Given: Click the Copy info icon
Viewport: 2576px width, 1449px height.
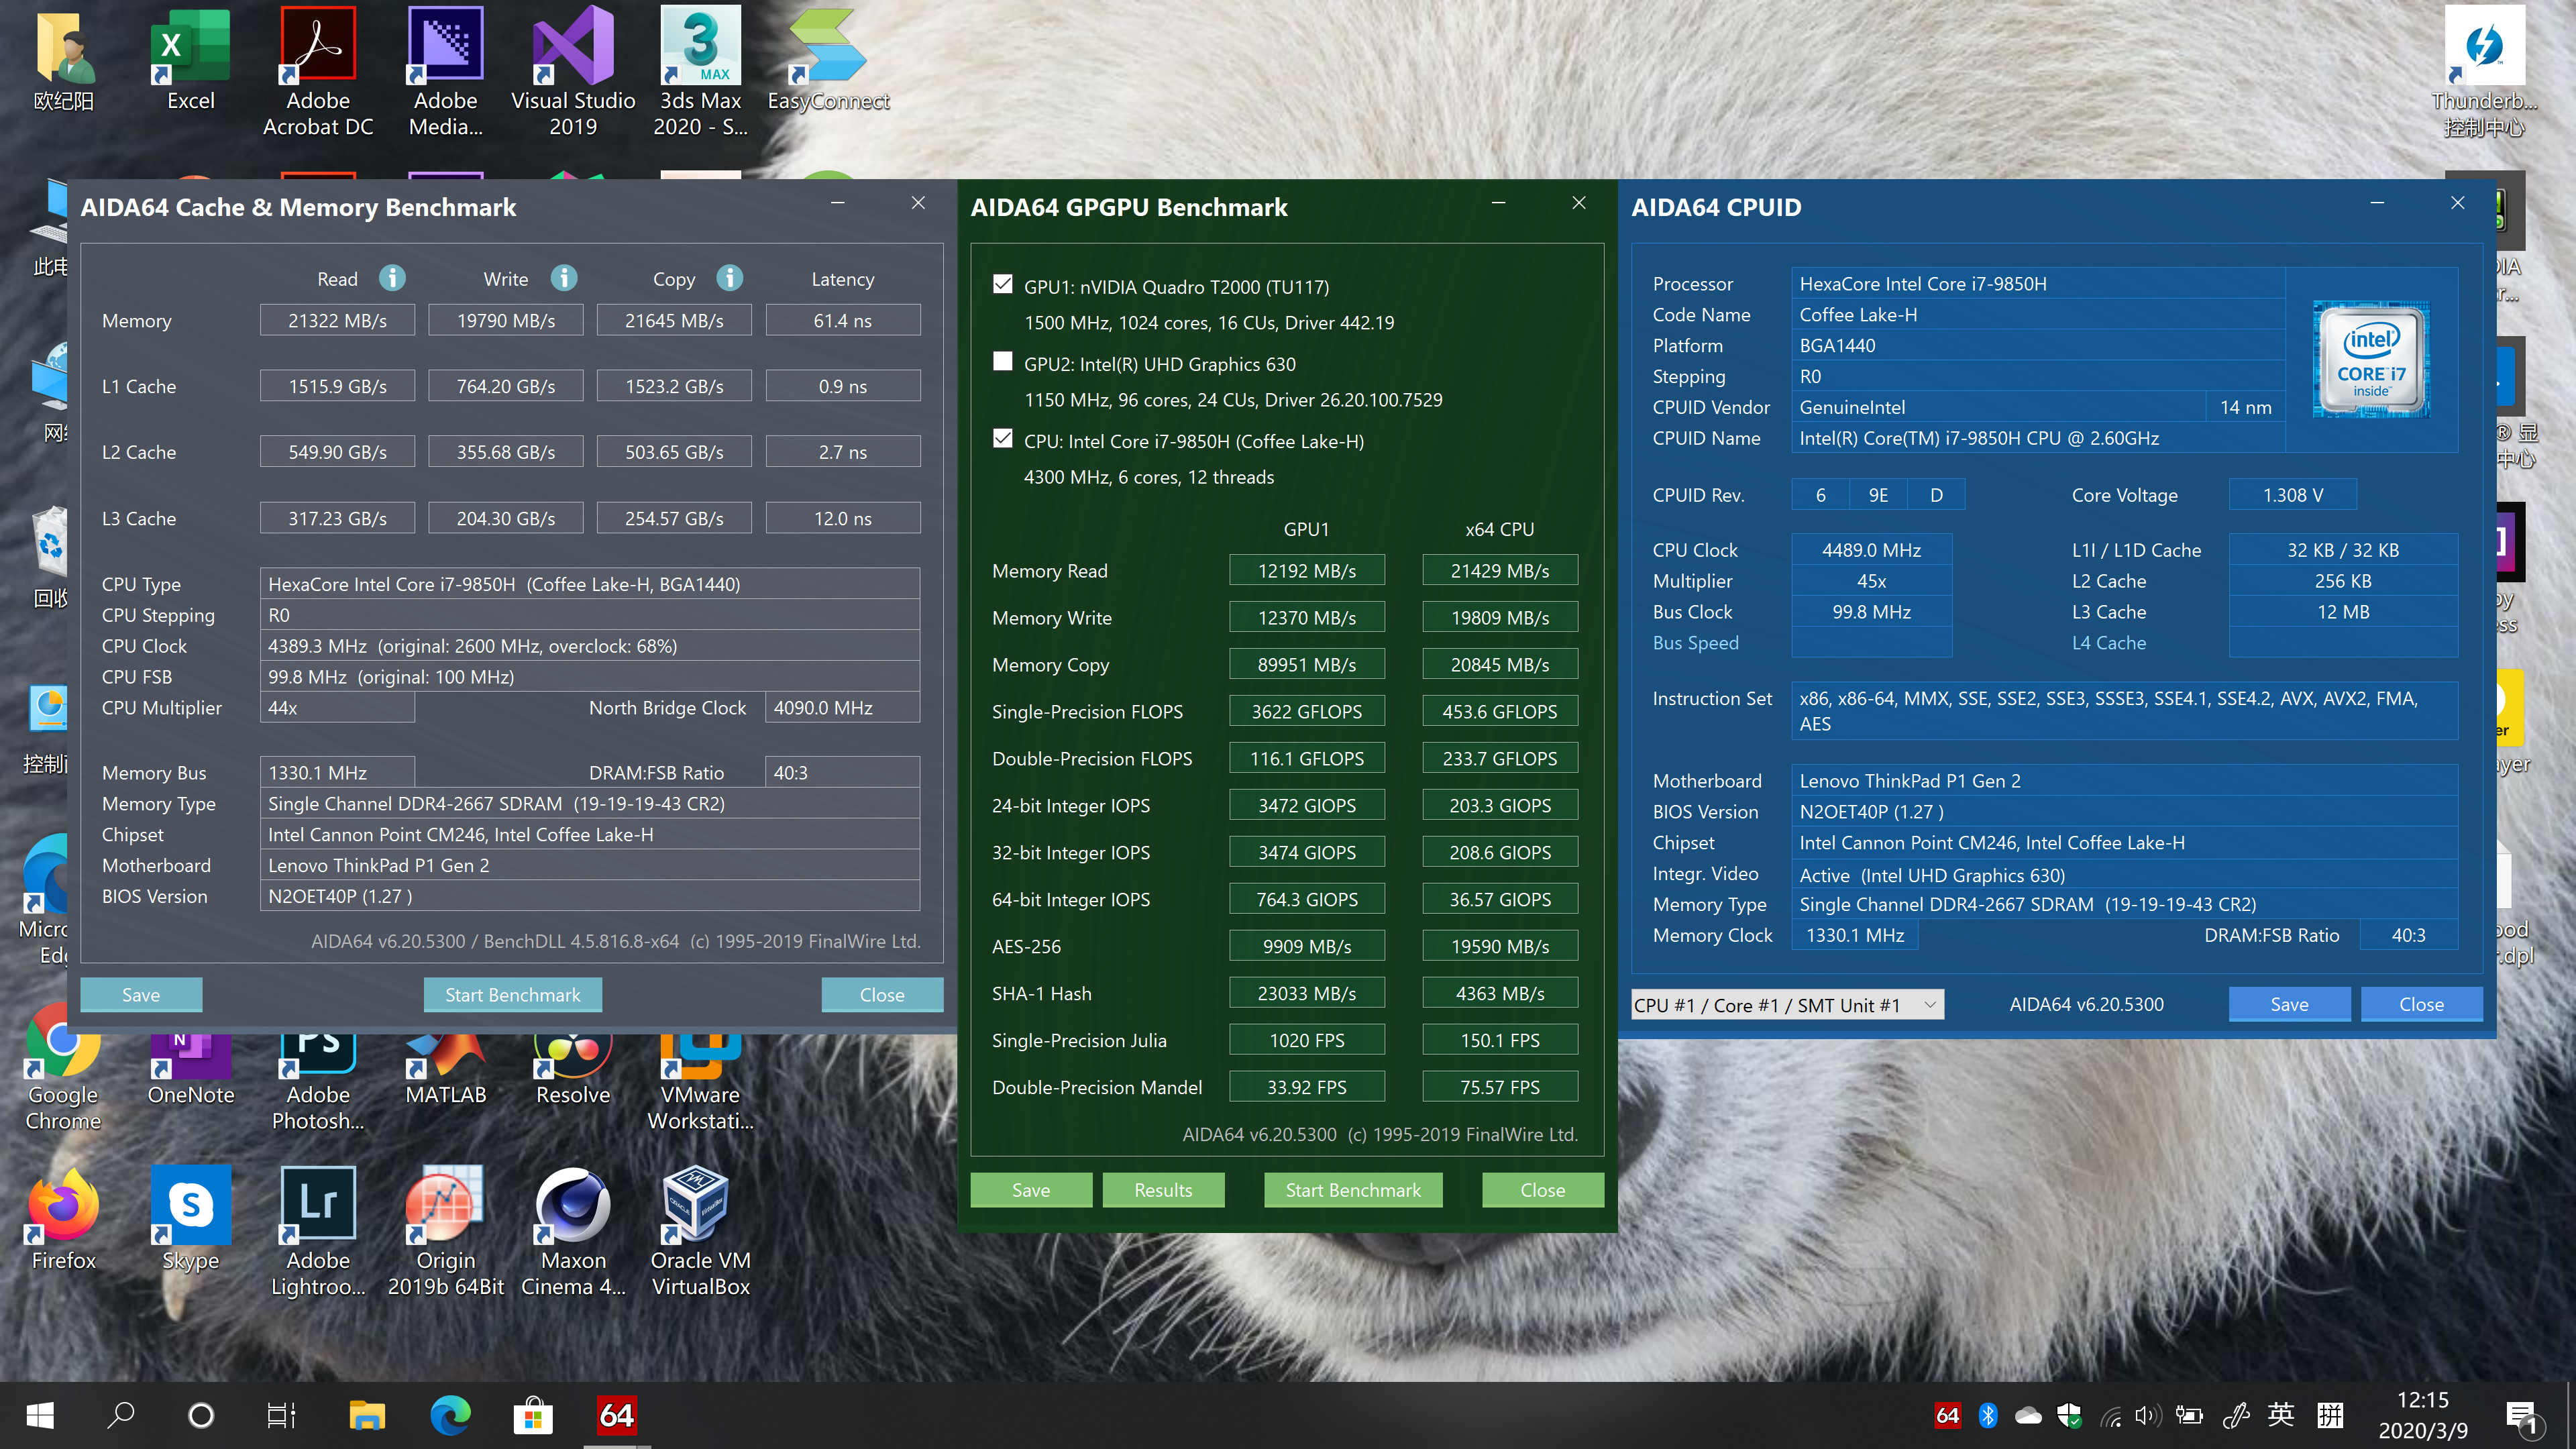Looking at the screenshot, I should [x=730, y=278].
